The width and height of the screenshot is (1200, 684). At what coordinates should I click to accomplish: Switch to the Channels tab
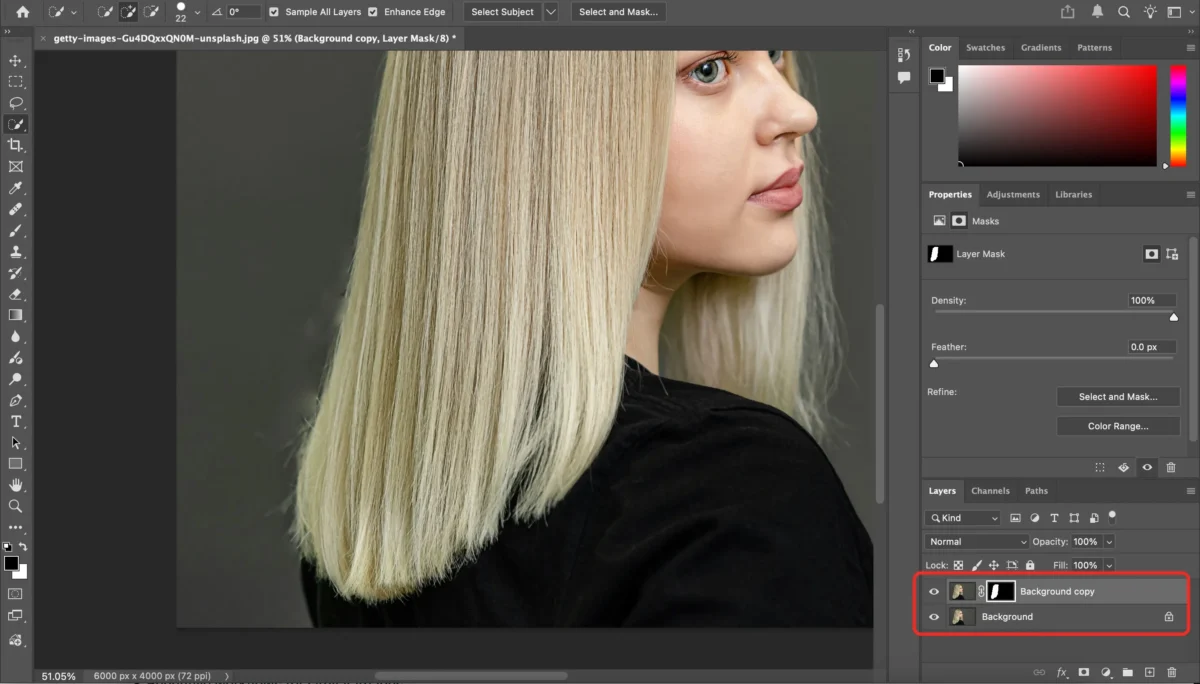[990, 490]
